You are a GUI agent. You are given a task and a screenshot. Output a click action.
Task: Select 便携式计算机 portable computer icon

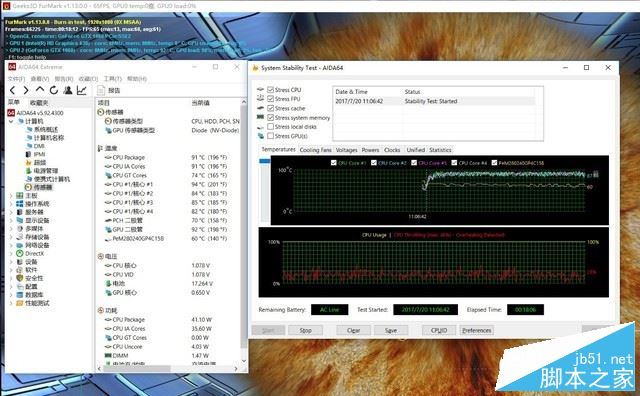coord(29,179)
